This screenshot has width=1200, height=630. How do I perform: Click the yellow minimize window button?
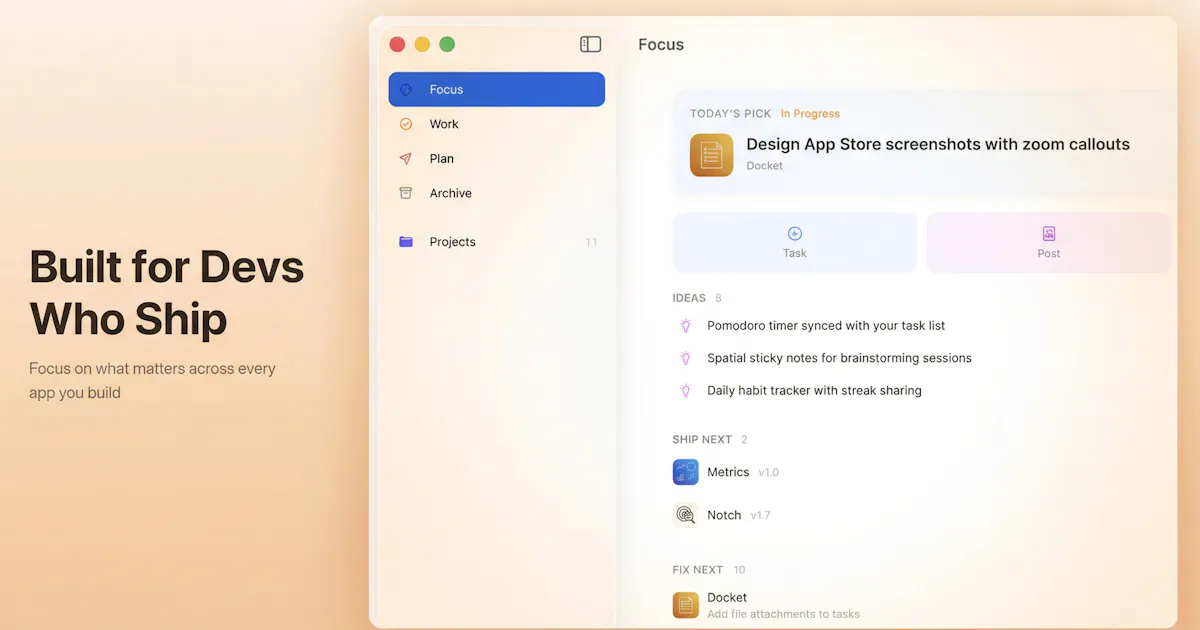[422, 44]
